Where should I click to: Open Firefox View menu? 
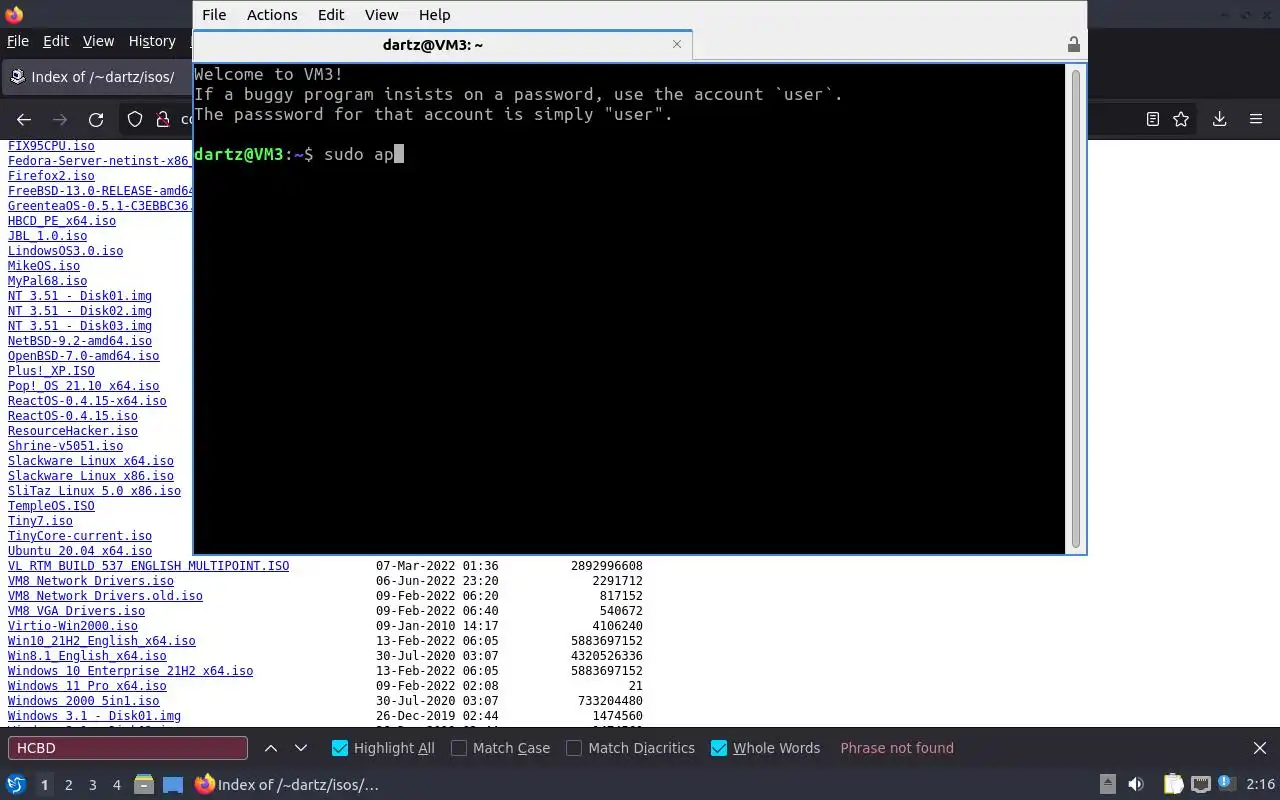click(x=98, y=41)
